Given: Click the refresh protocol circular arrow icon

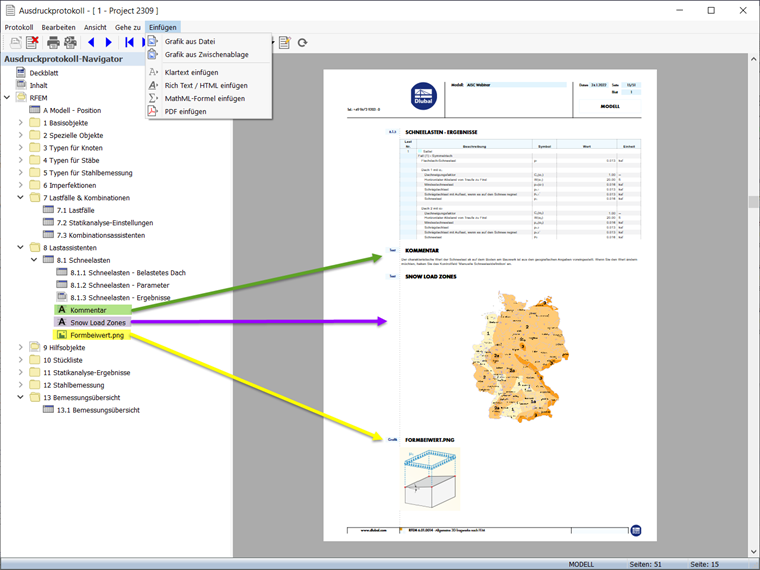Looking at the screenshot, I should point(302,43).
